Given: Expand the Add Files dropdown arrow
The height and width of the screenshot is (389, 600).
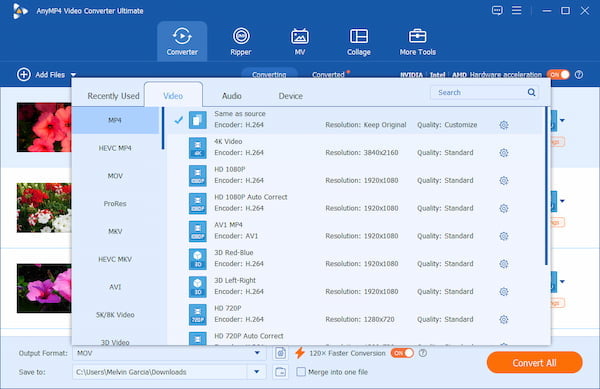Looking at the screenshot, I should pos(73,75).
